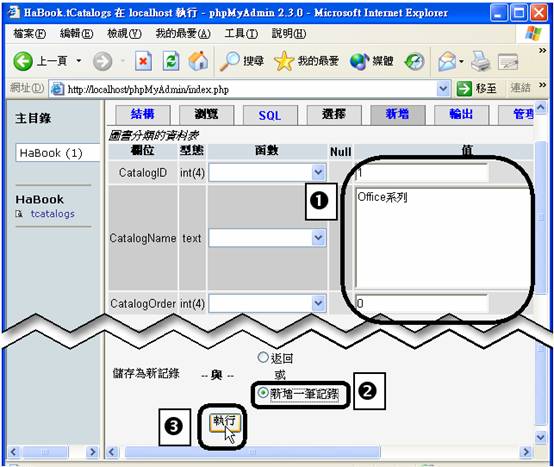The image size is (554, 467).
Task: Click the IE icon in the title bar
Action: 14,13
